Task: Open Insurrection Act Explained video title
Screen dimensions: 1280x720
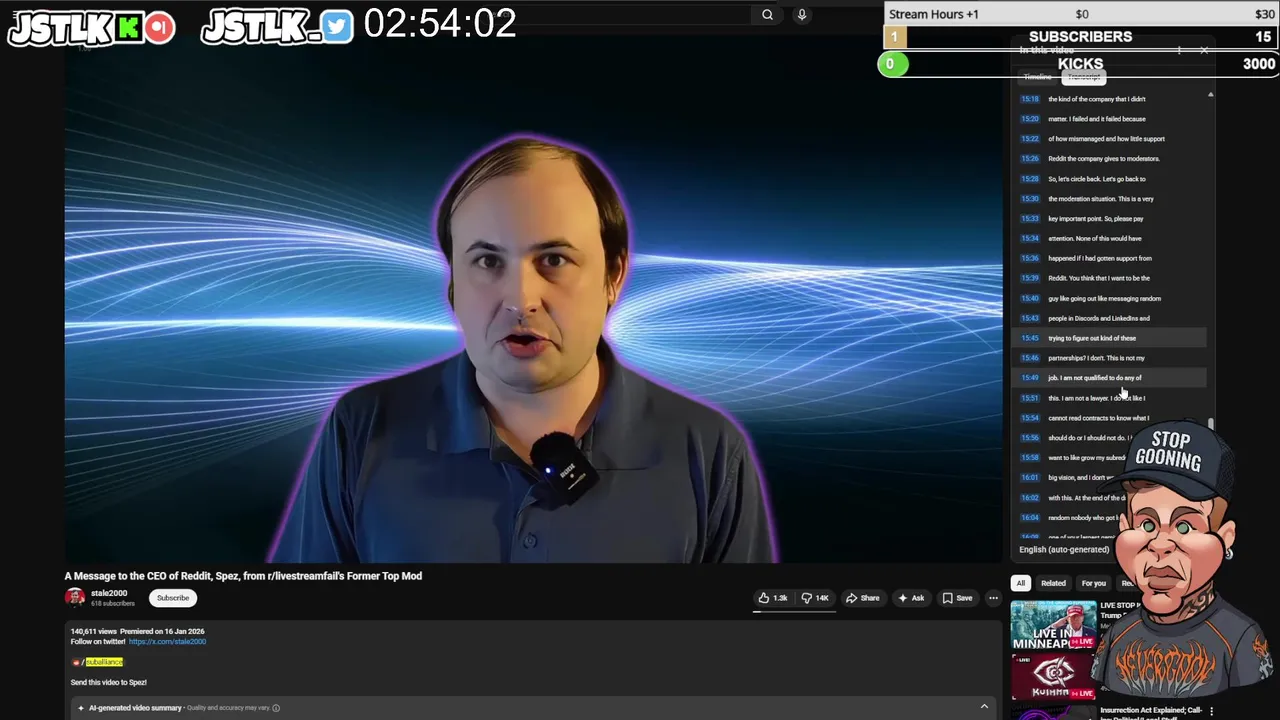Action: pos(1150,714)
